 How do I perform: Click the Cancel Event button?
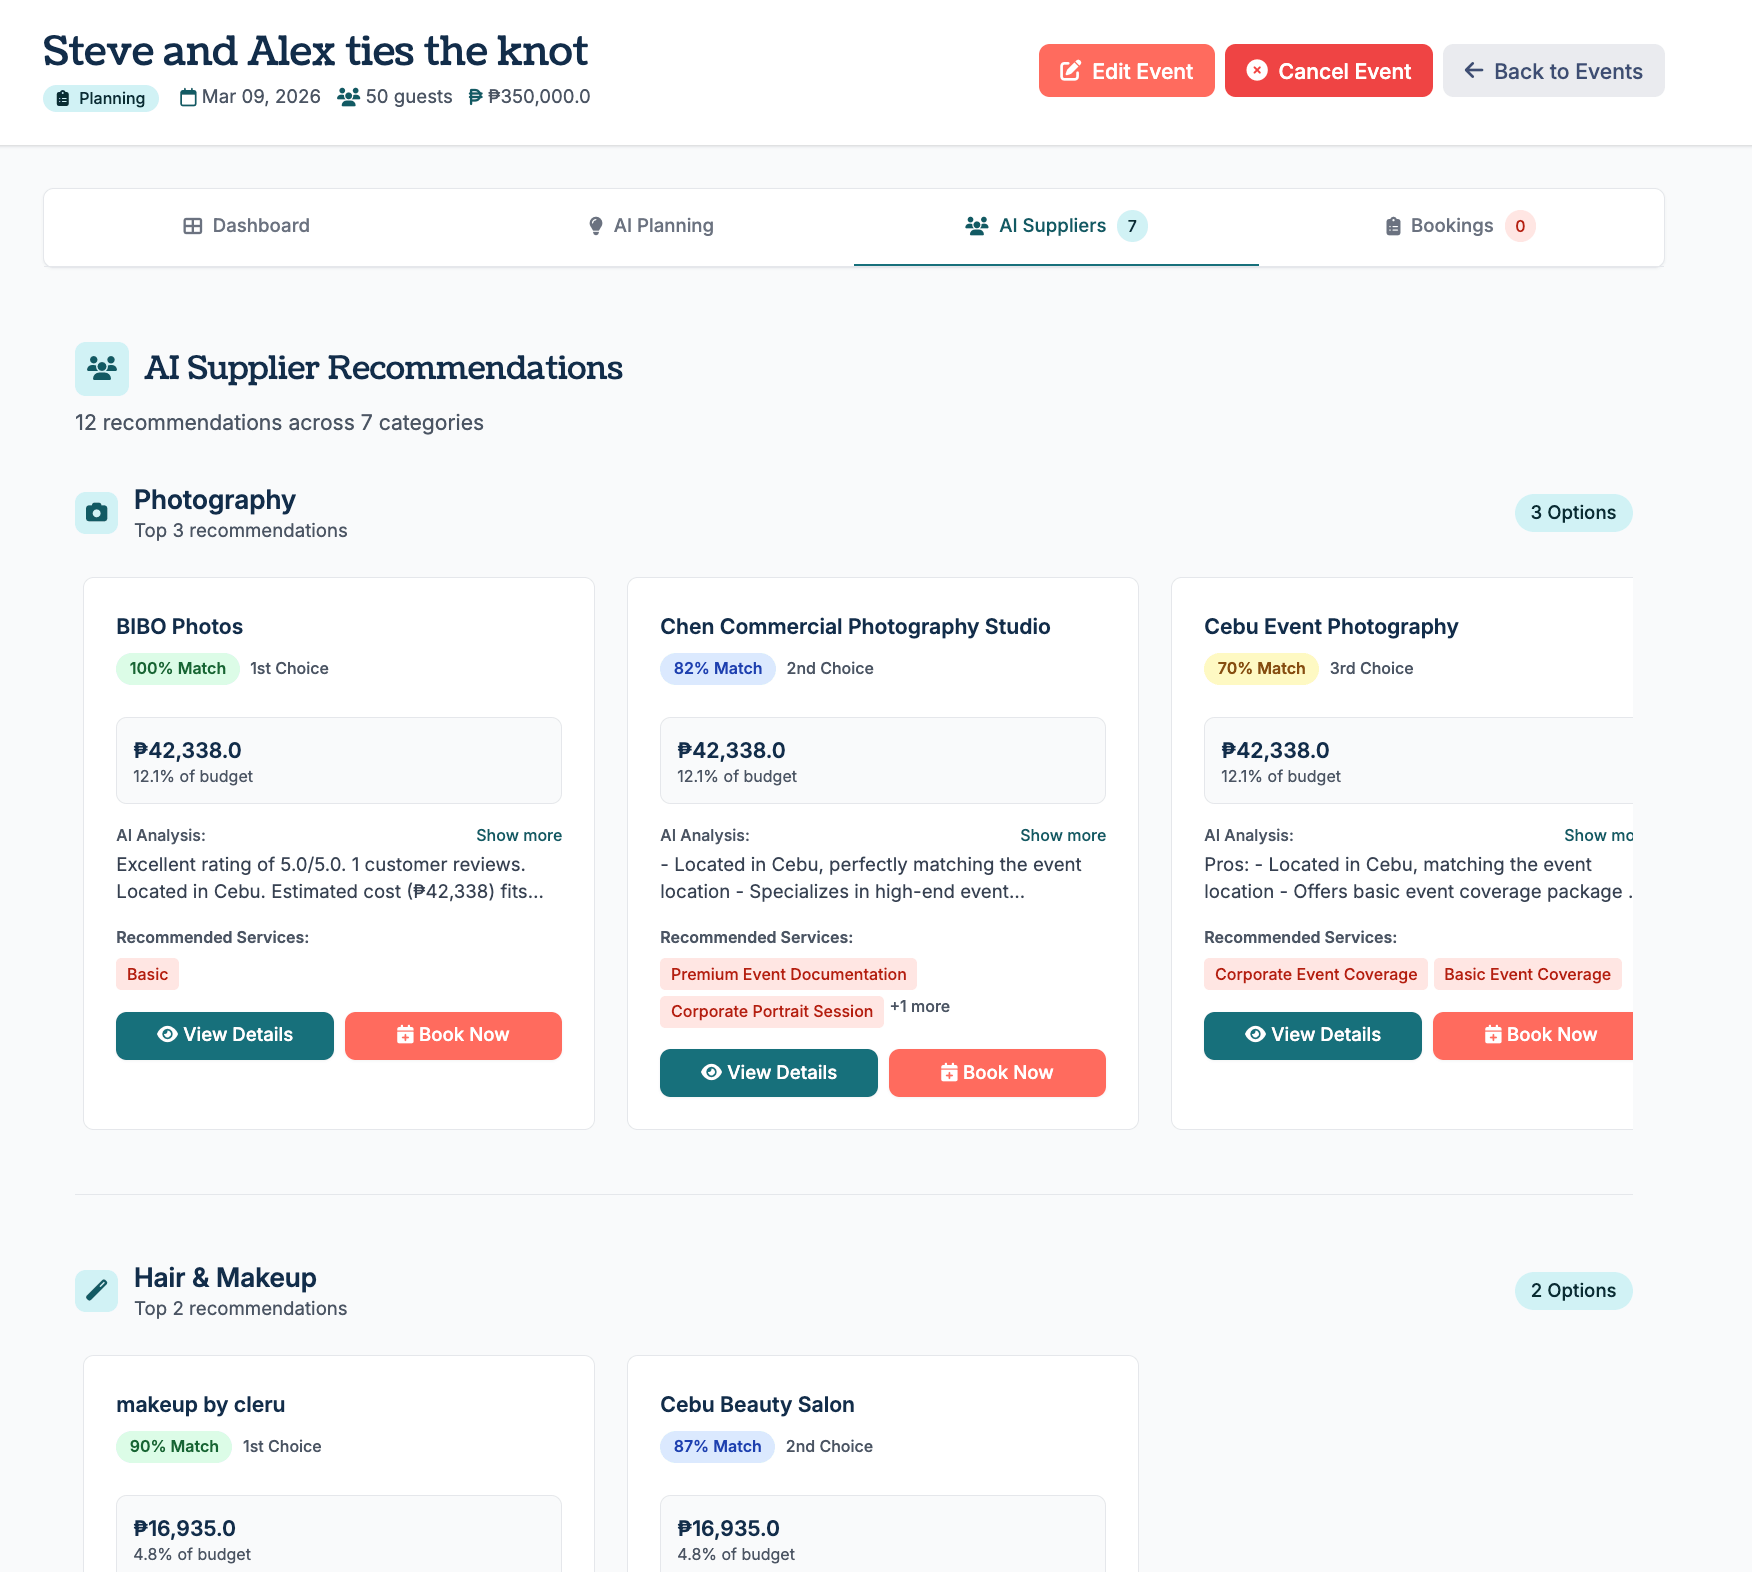1328,70
